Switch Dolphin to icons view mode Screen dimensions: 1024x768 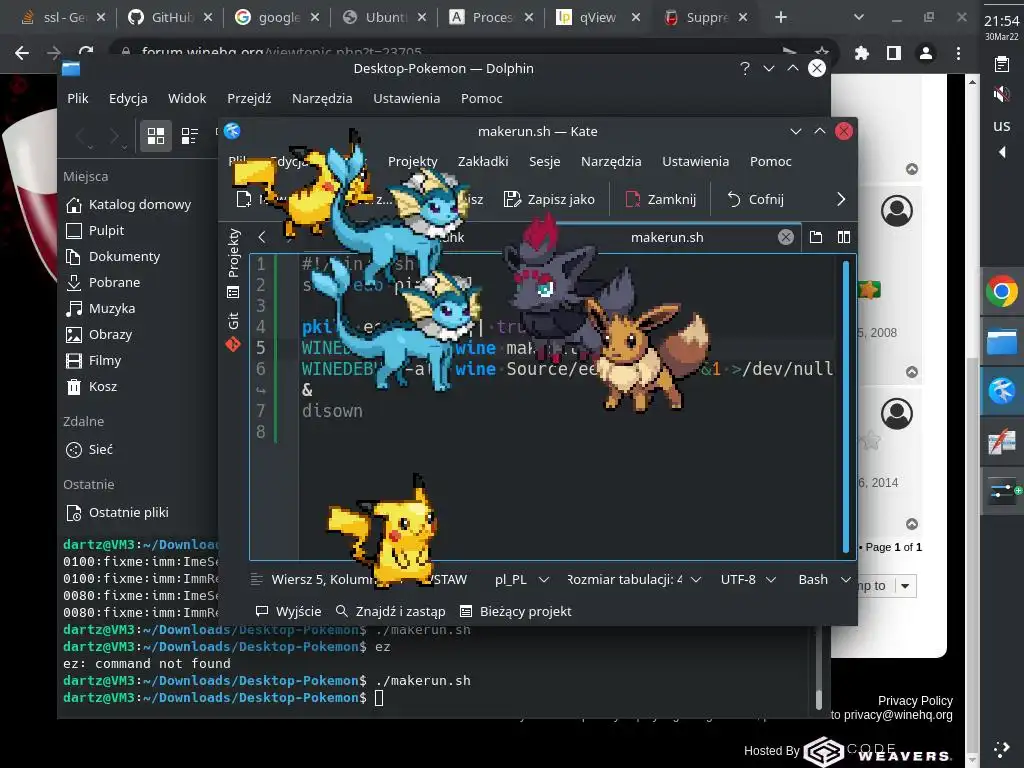click(156, 136)
